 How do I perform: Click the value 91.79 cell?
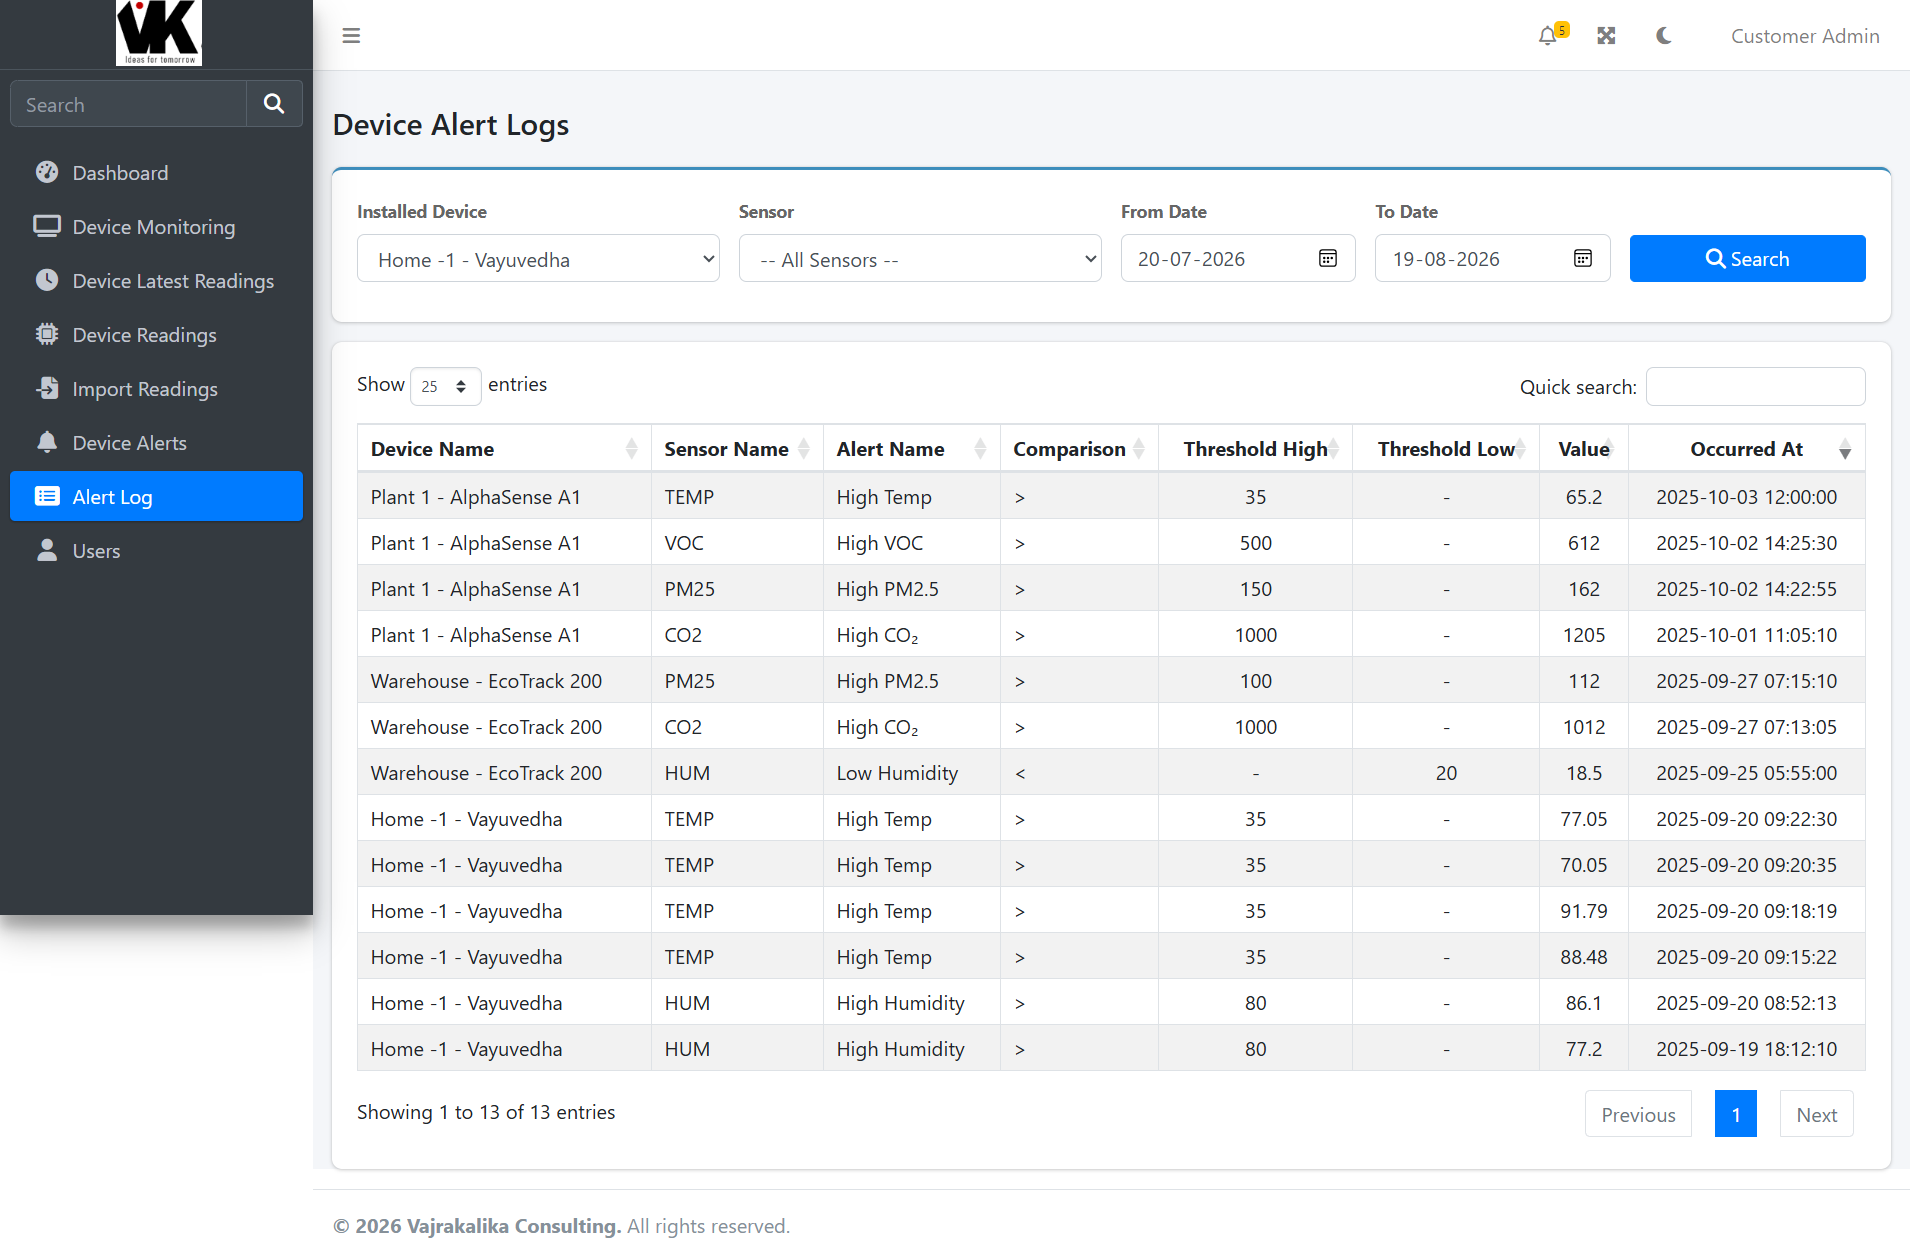[1584, 911]
